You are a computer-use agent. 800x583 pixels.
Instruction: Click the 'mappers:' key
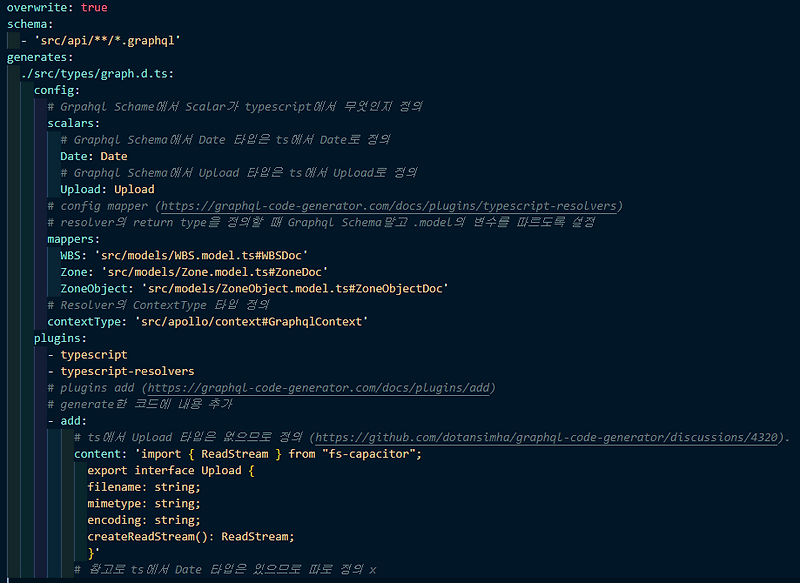point(73,239)
